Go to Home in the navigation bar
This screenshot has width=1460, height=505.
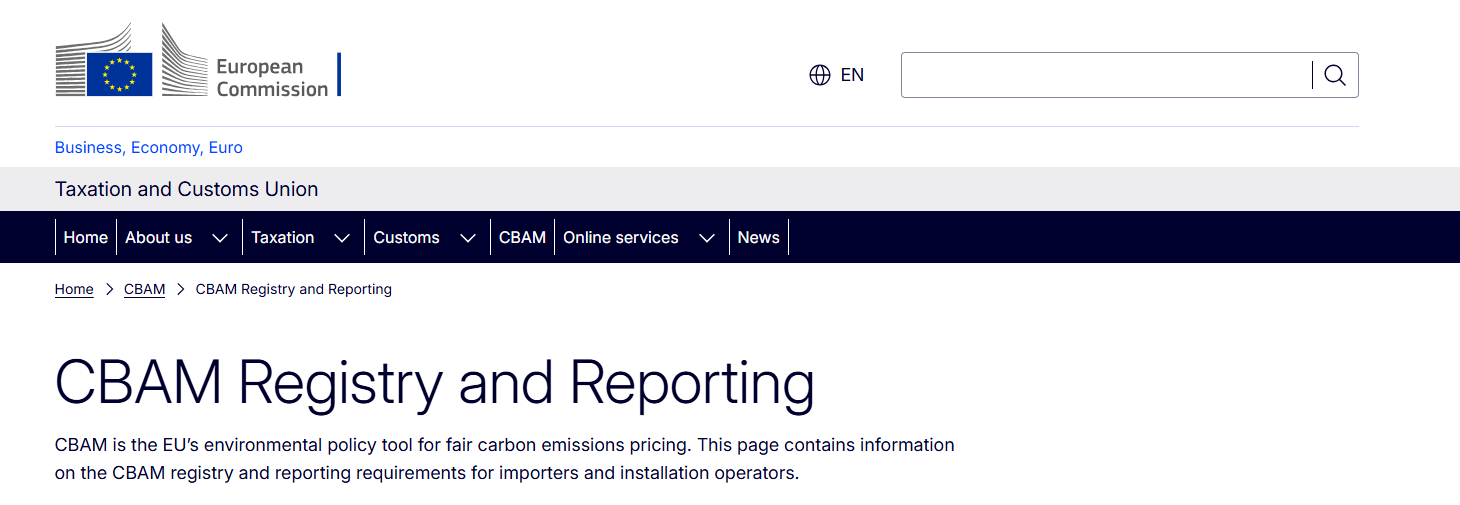(85, 237)
